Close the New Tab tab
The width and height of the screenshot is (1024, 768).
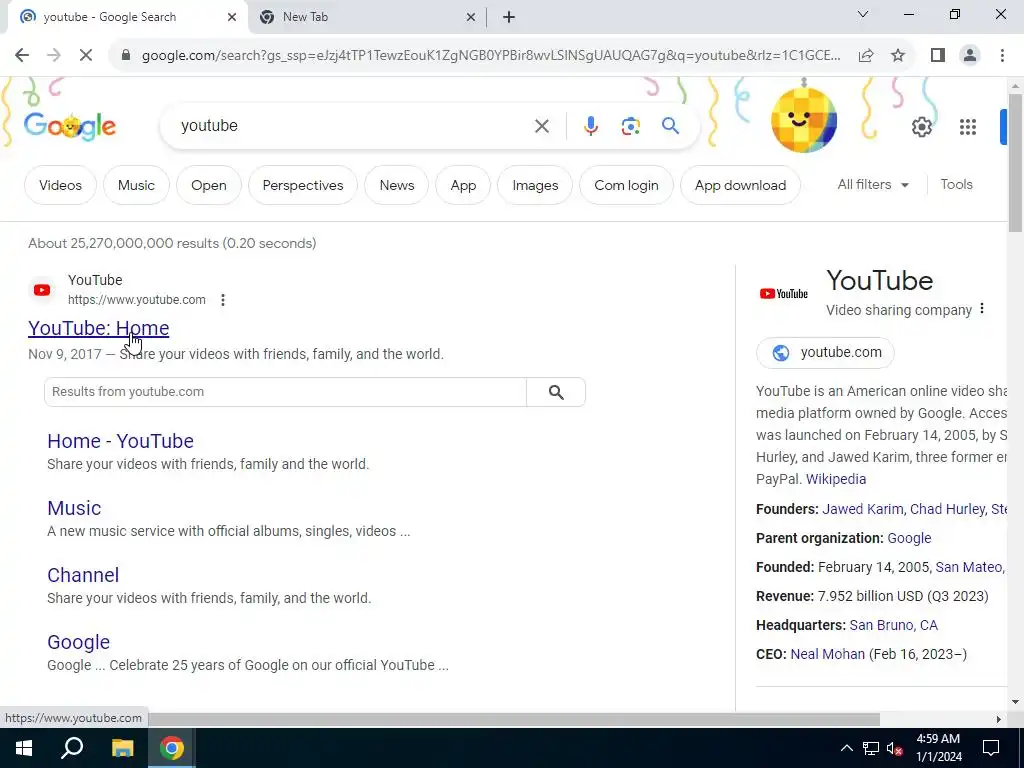(x=471, y=17)
